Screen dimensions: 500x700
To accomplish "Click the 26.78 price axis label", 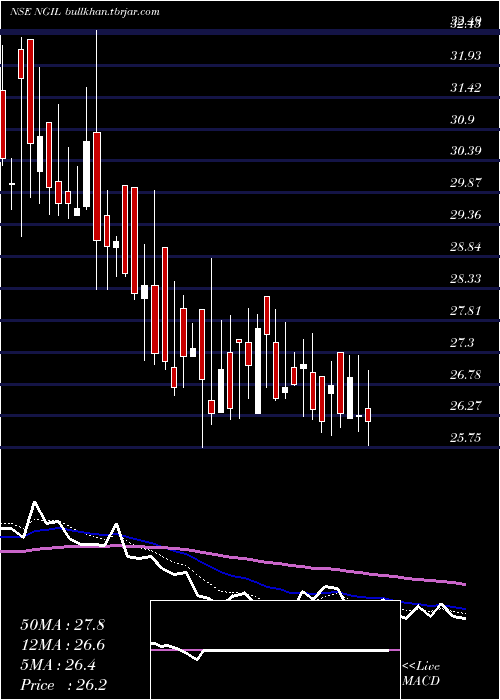I will click(466, 375).
